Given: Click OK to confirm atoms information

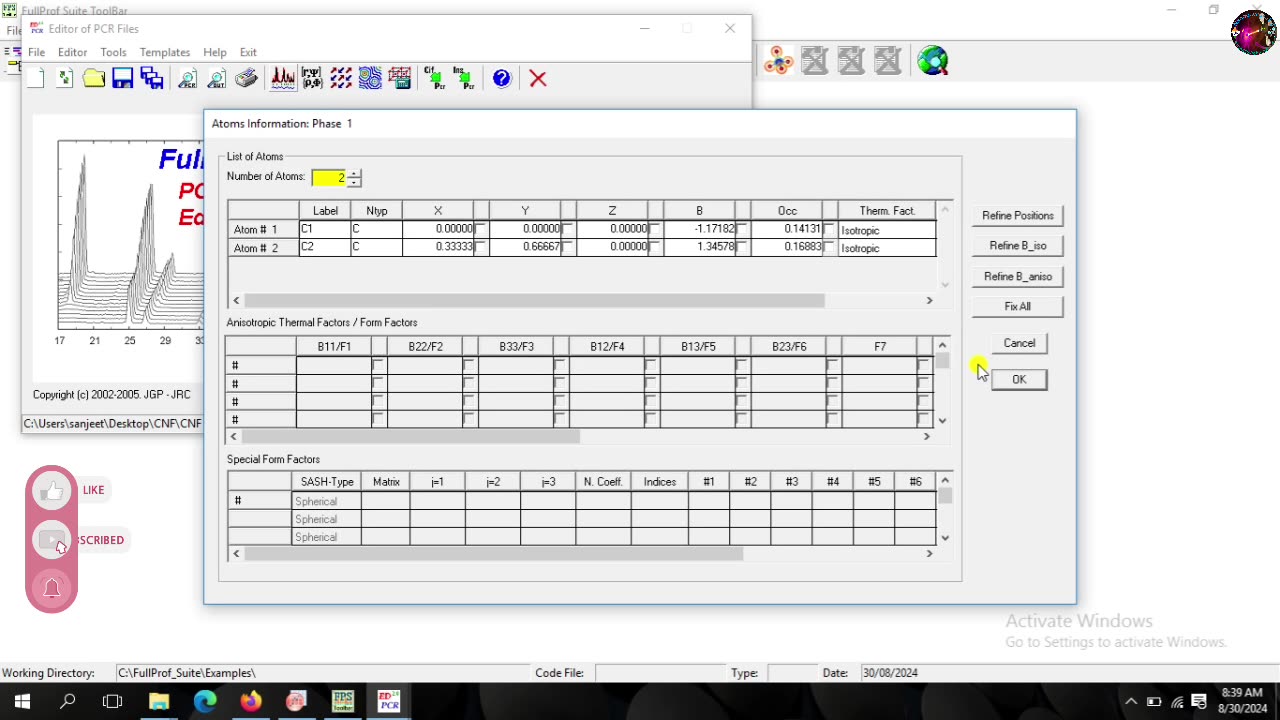Looking at the screenshot, I should coord(1019,379).
